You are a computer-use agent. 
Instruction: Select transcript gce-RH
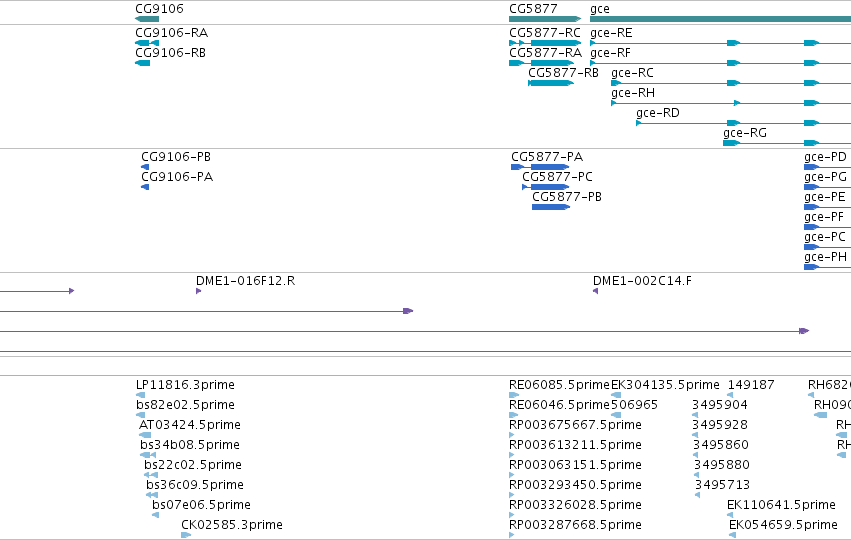coord(731,103)
